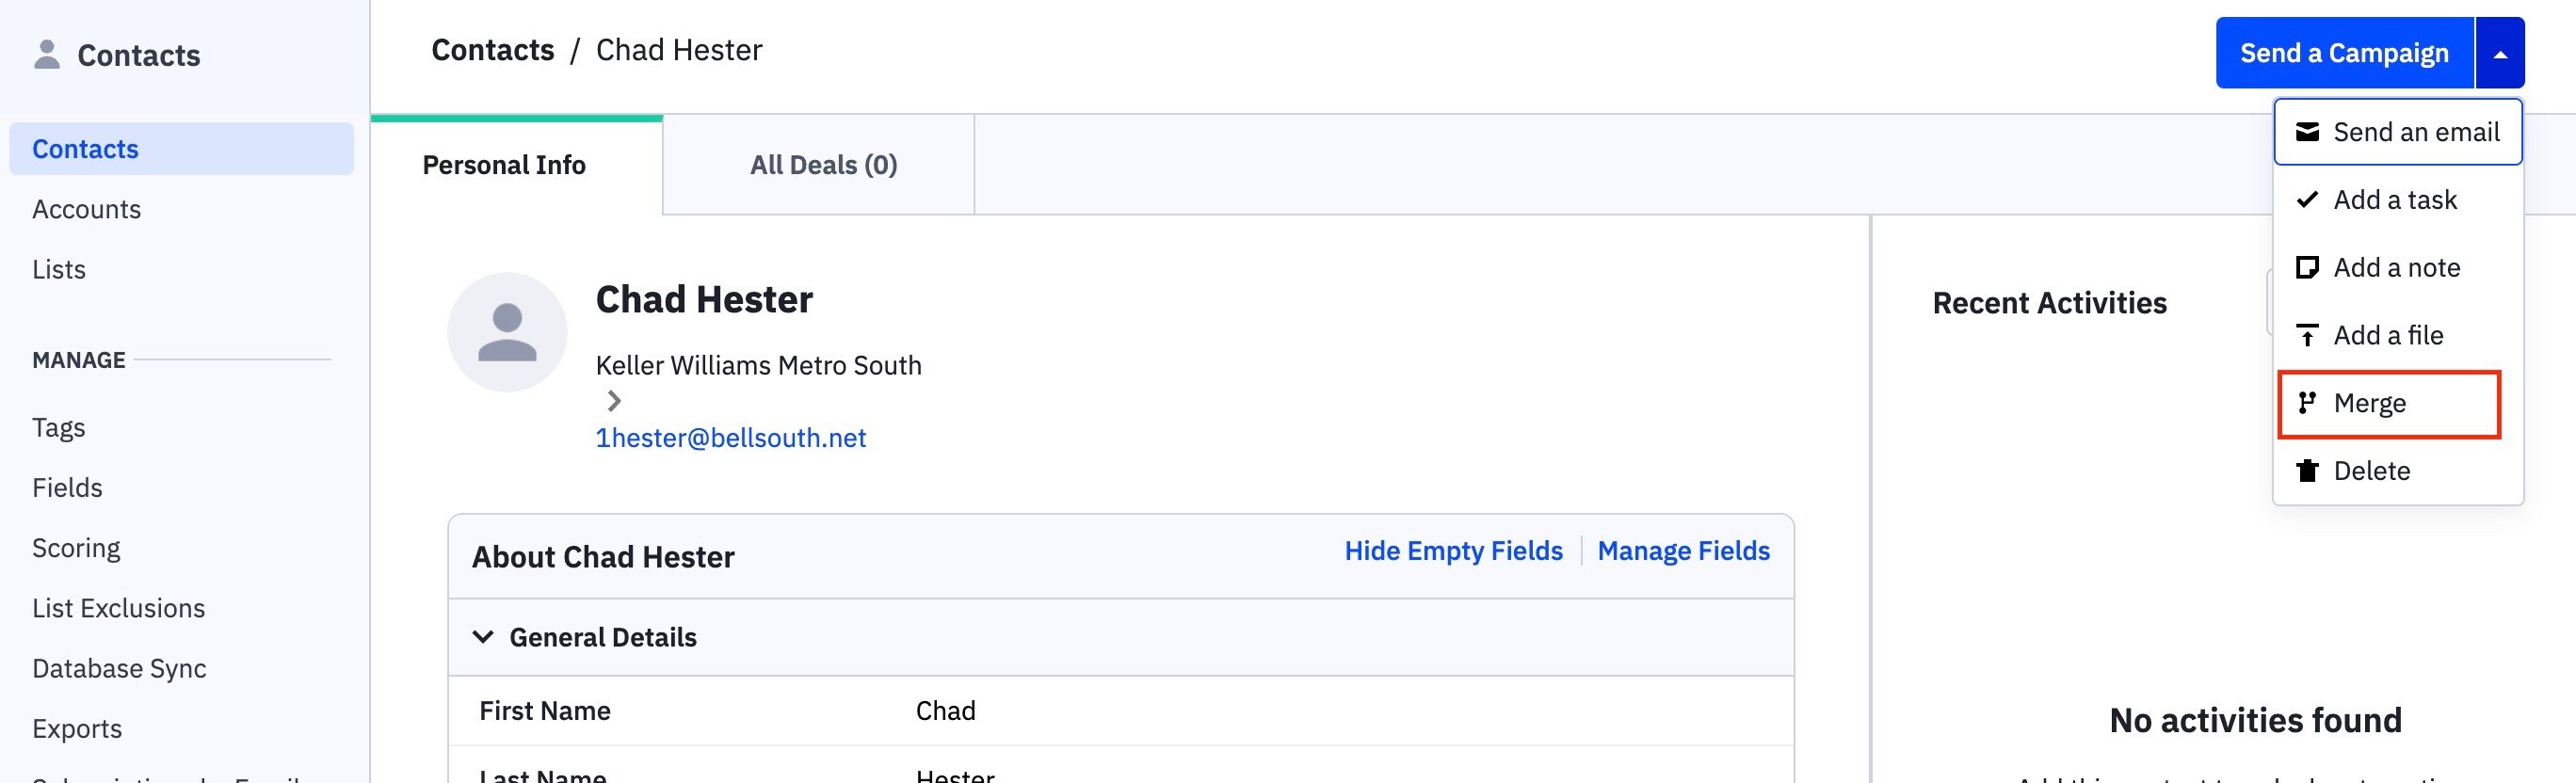Screen dimensions: 2576x783
Task: Click the trash icon next to Delete
Action: point(2307,470)
